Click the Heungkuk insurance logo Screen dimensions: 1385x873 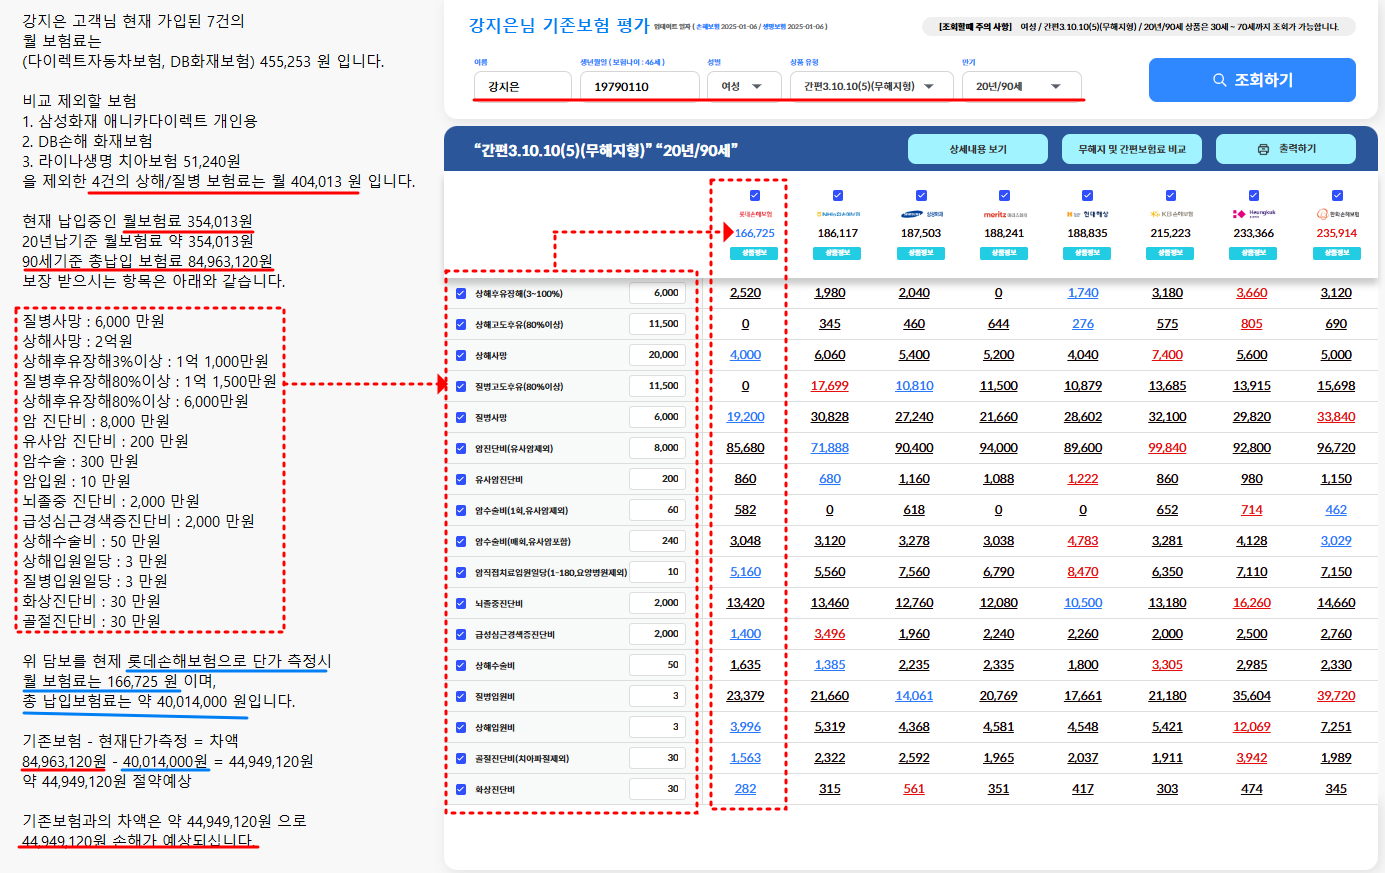tap(1253, 214)
